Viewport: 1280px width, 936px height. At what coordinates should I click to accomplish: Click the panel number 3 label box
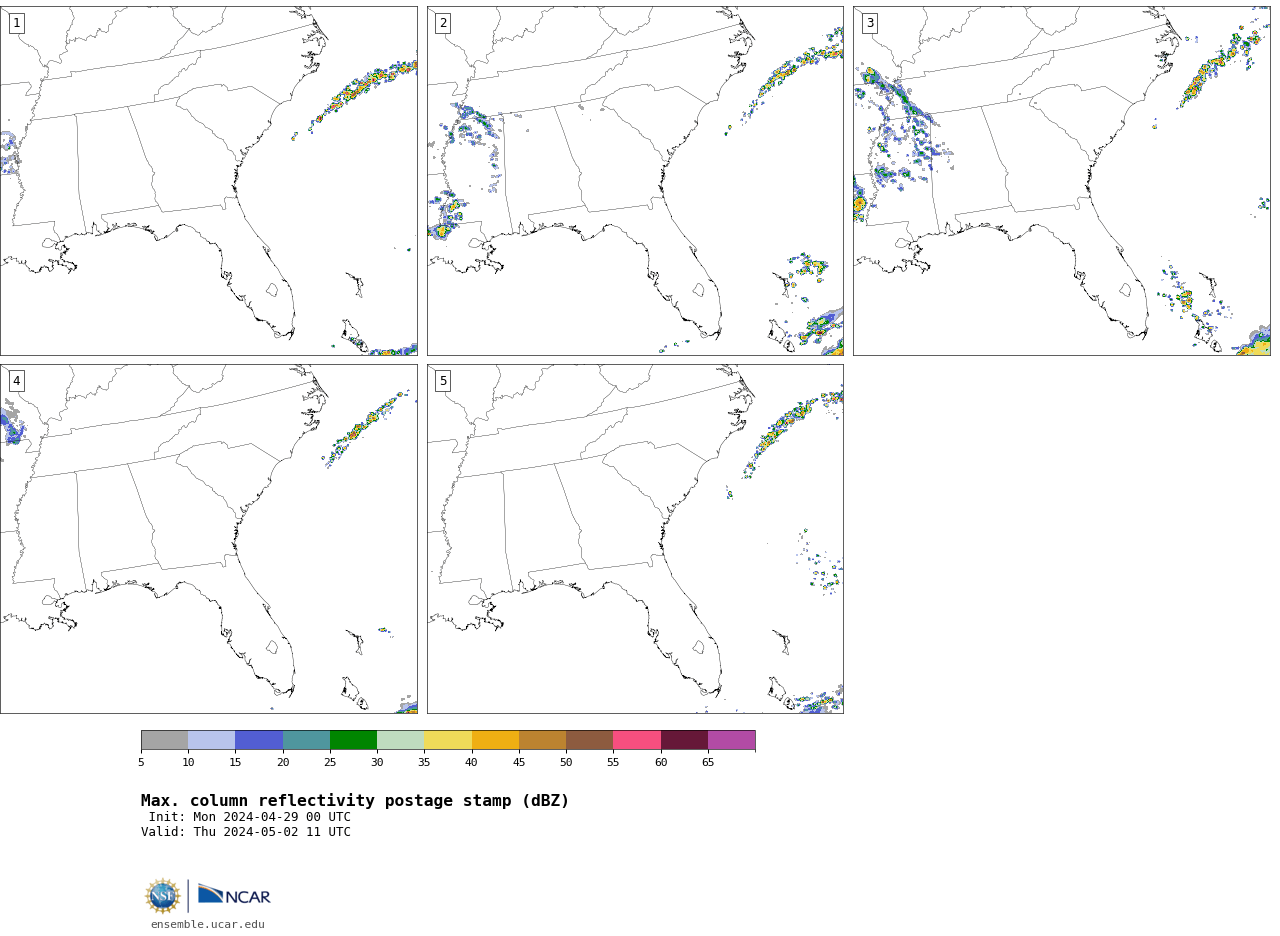pyautogui.click(x=869, y=23)
